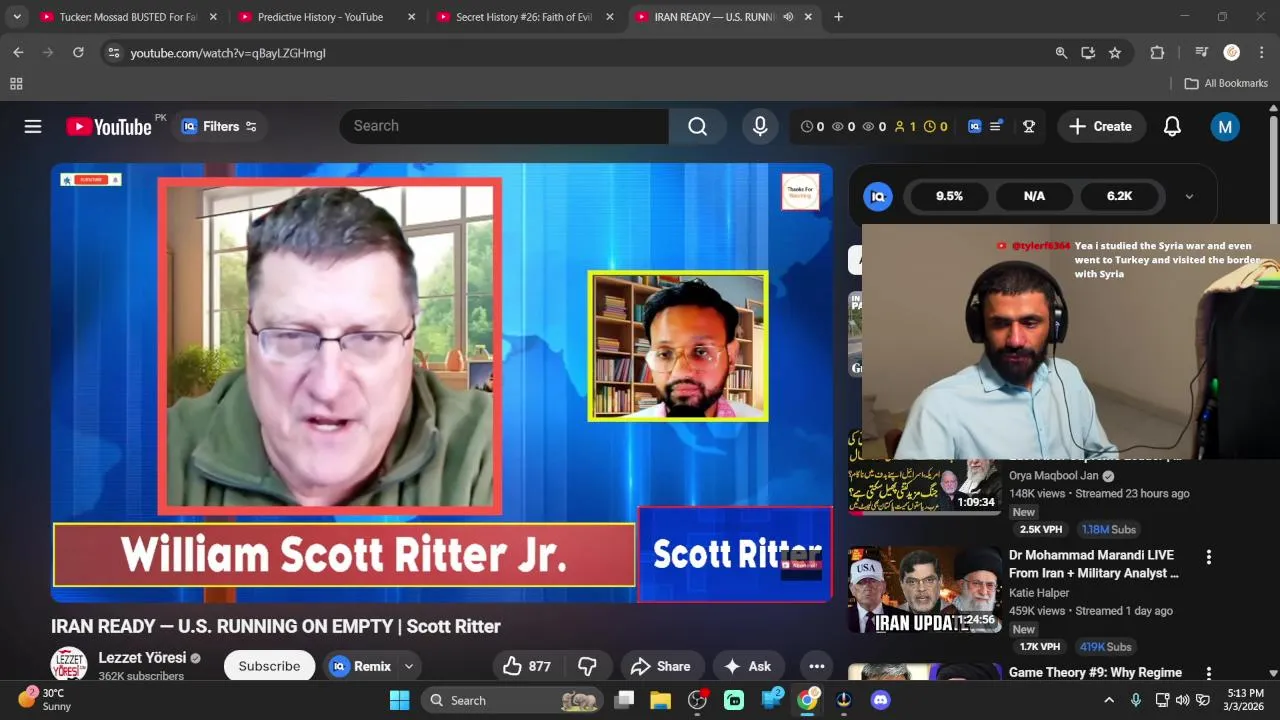This screenshot has width=1280, height=720.
Task: Click the Katie Halper channel name
Action: click(x=1039, y=593)
